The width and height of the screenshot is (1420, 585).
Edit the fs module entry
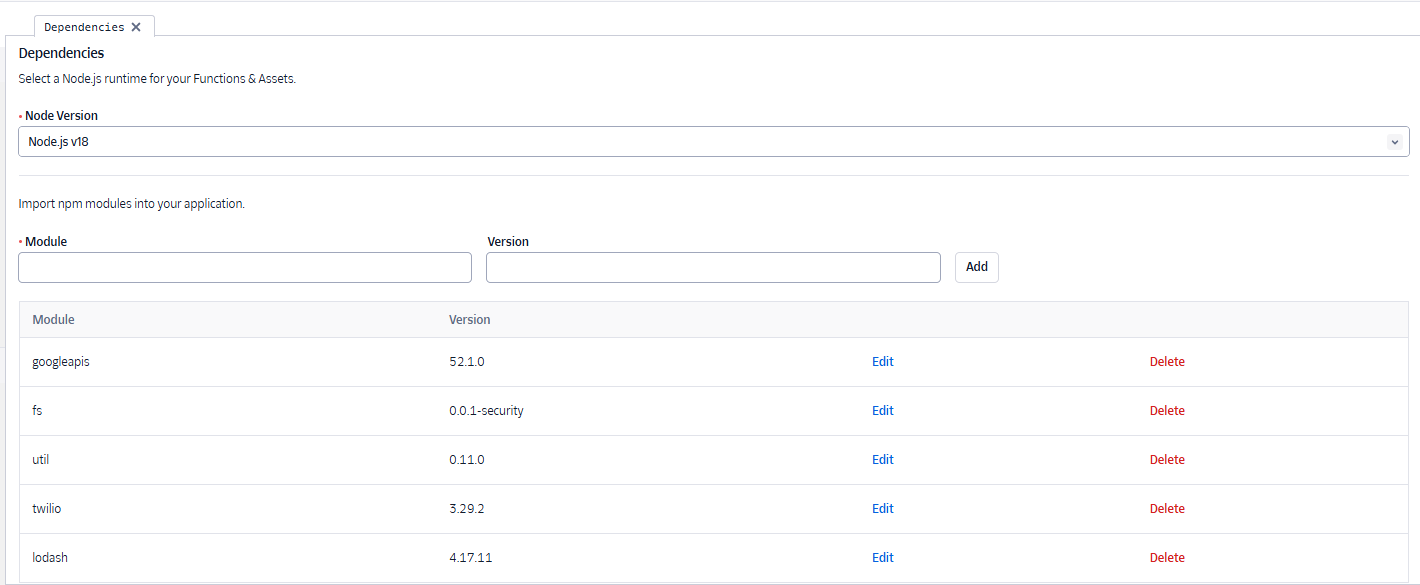point(883,411)
